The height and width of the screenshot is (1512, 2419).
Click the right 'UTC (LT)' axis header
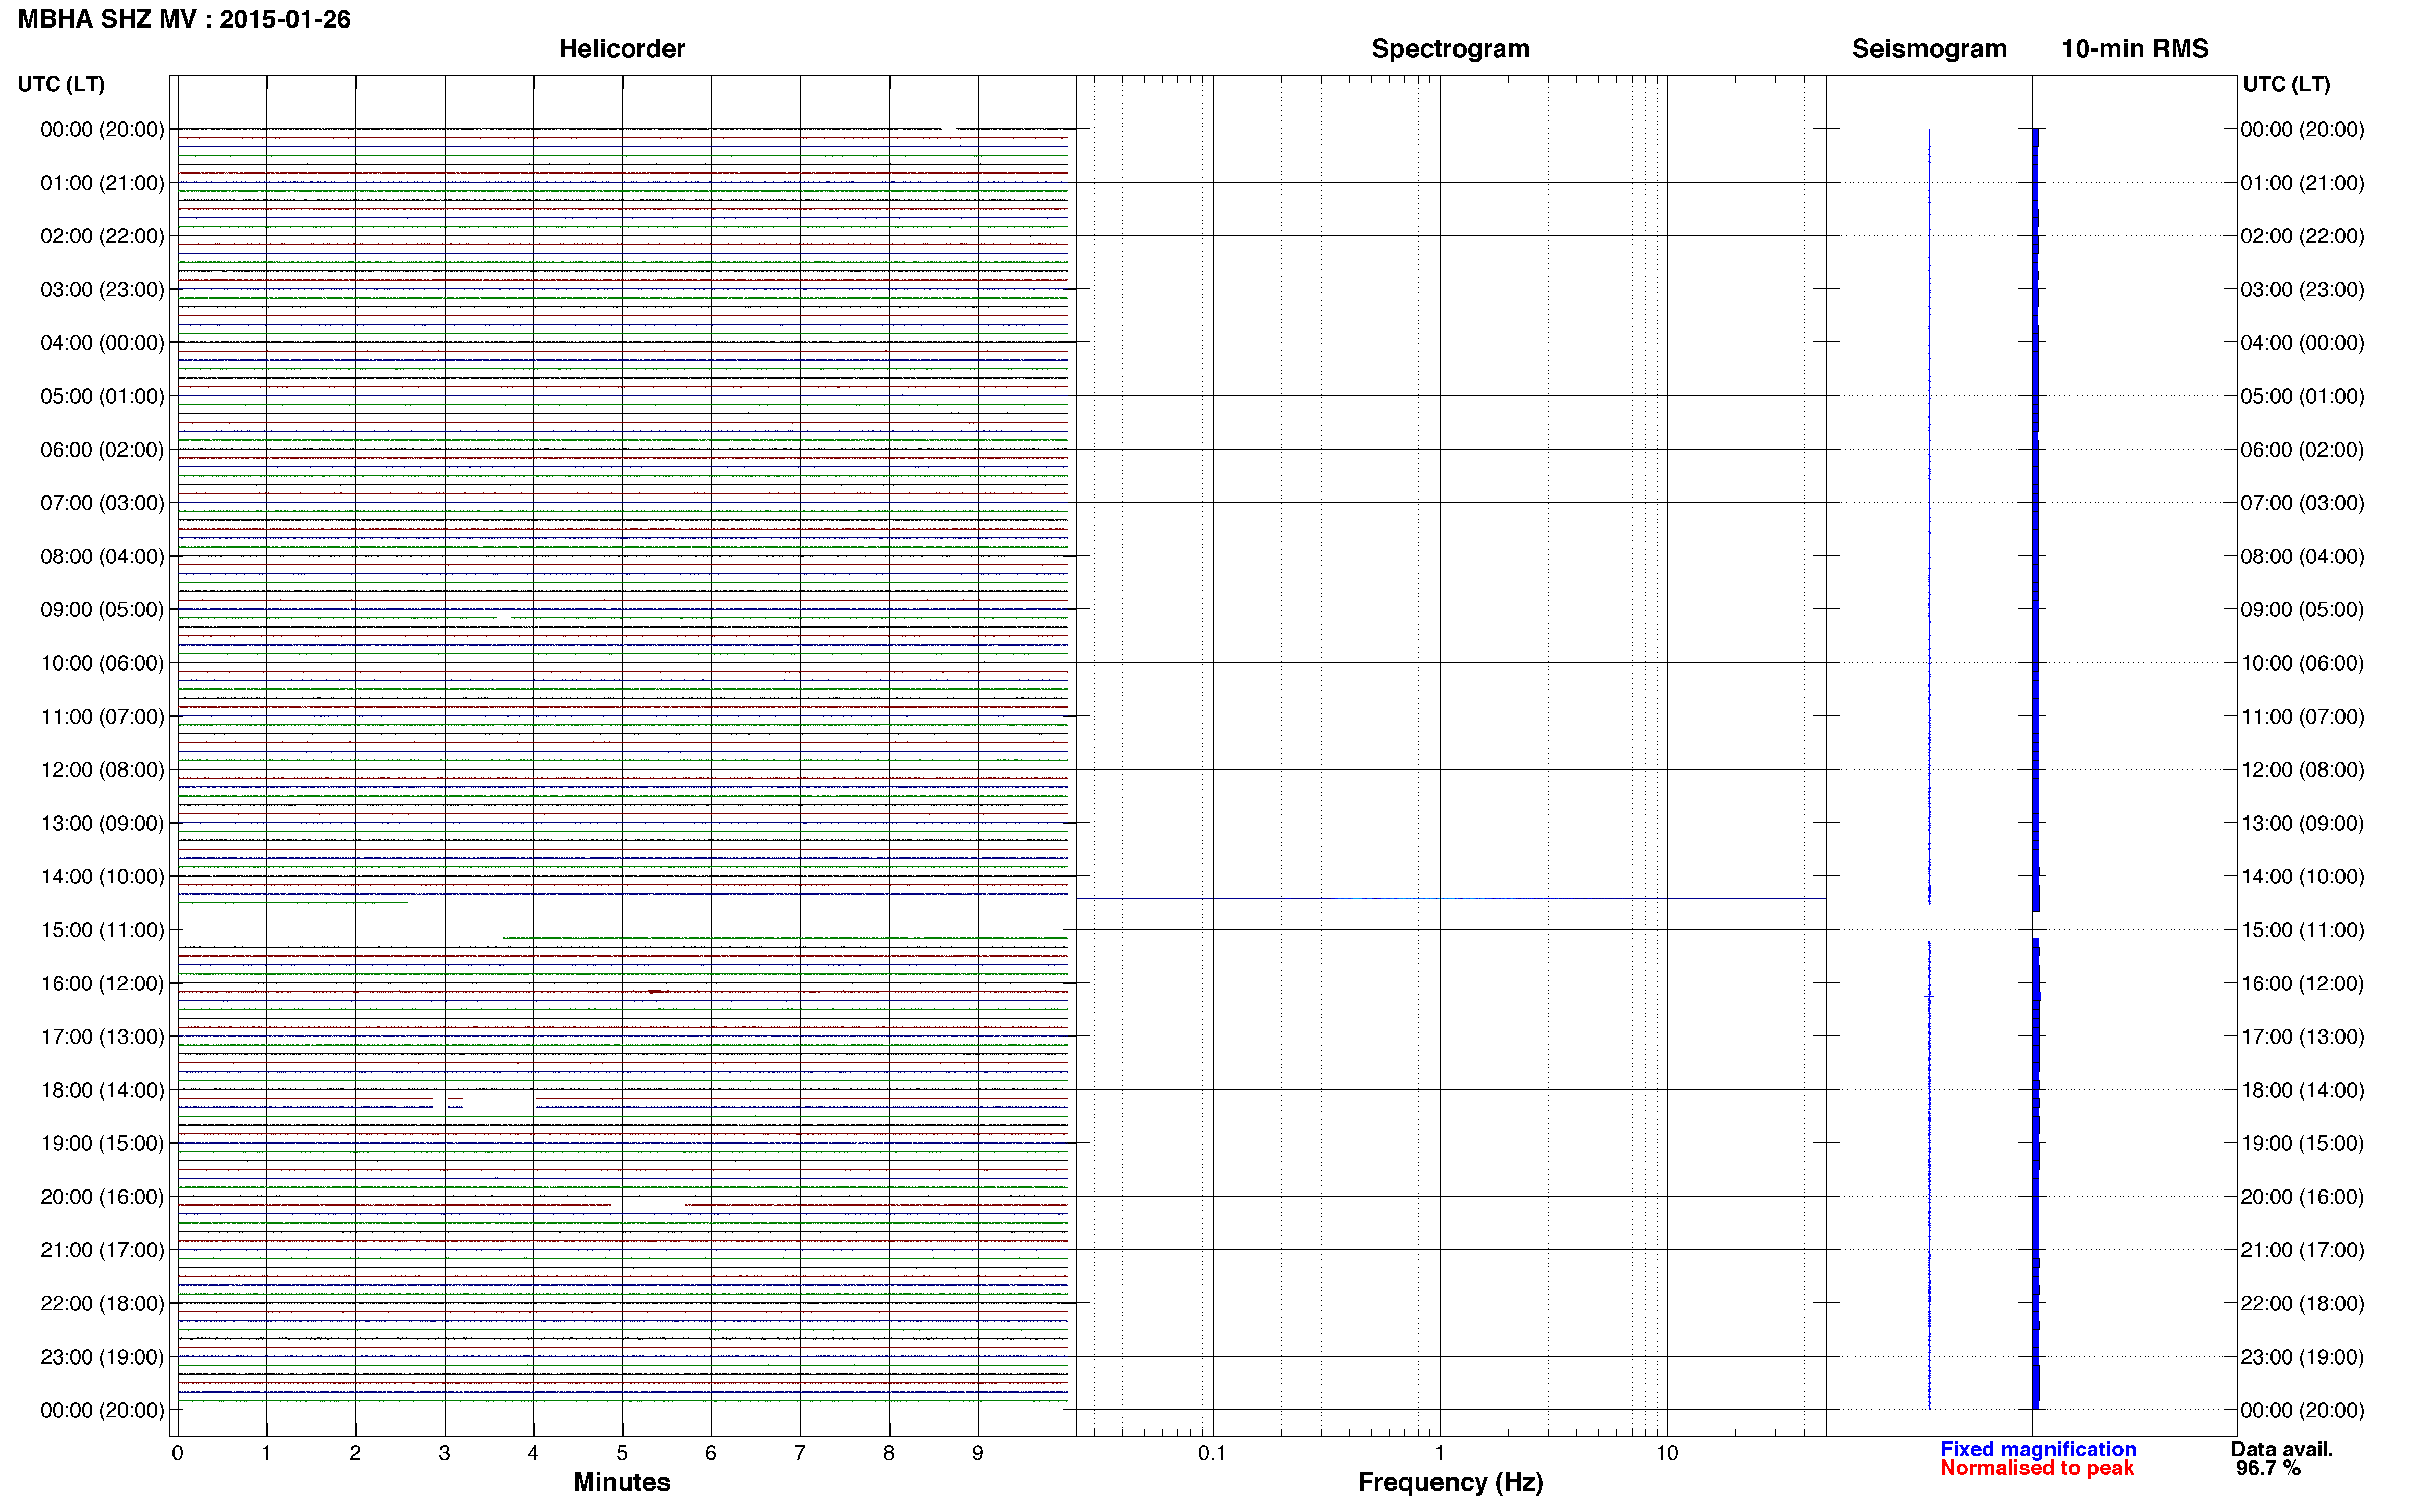pyautogui.click(x=2286, y=84)
